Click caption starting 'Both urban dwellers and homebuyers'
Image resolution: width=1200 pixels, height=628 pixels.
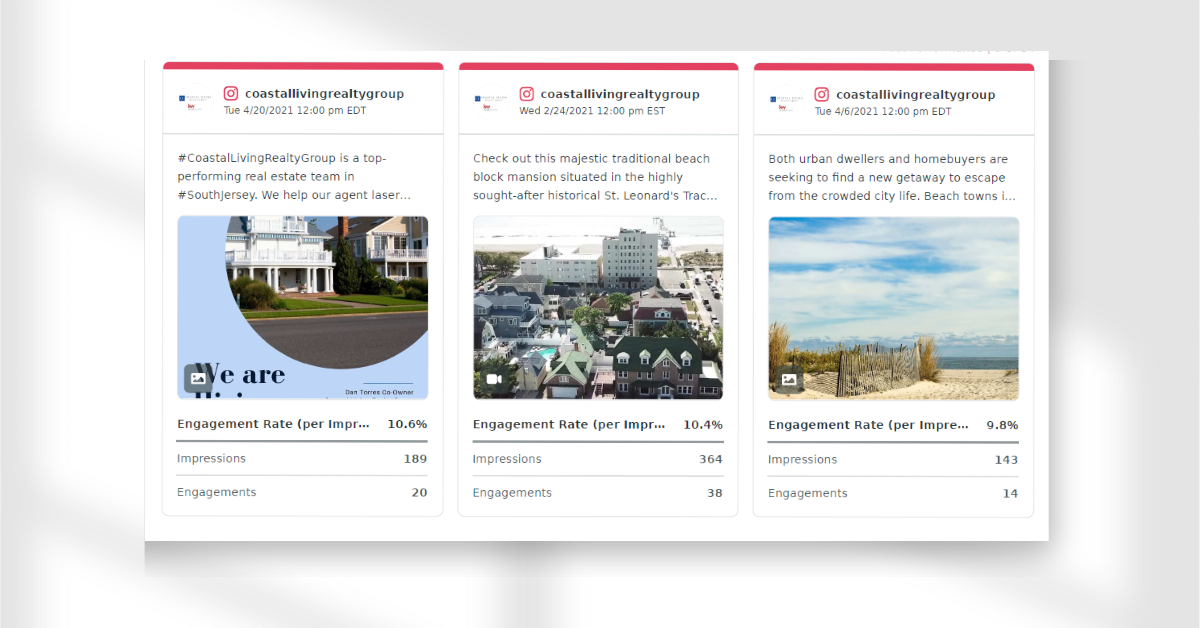point(892,178)
